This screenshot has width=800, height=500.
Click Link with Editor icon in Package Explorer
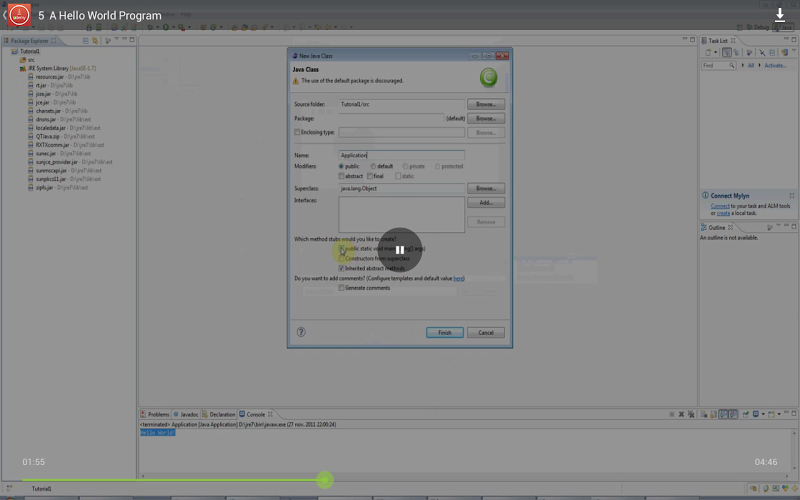pos(94,41)
